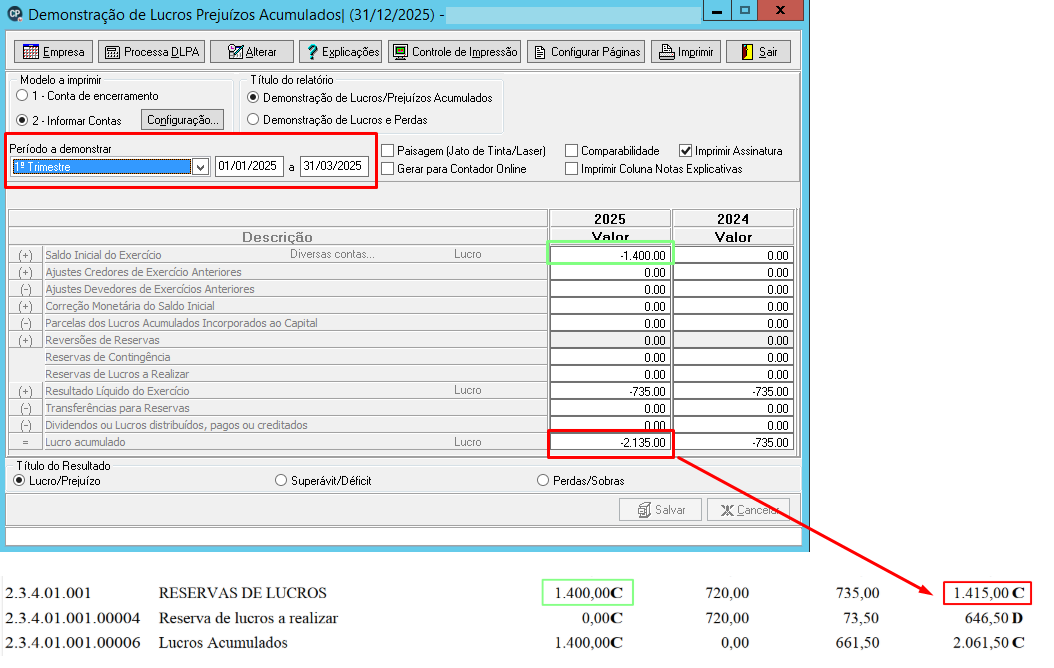Click 2024 Lucro acumulado value -735.00
The height and width of the screenshot is (668, 1054).
733,443
